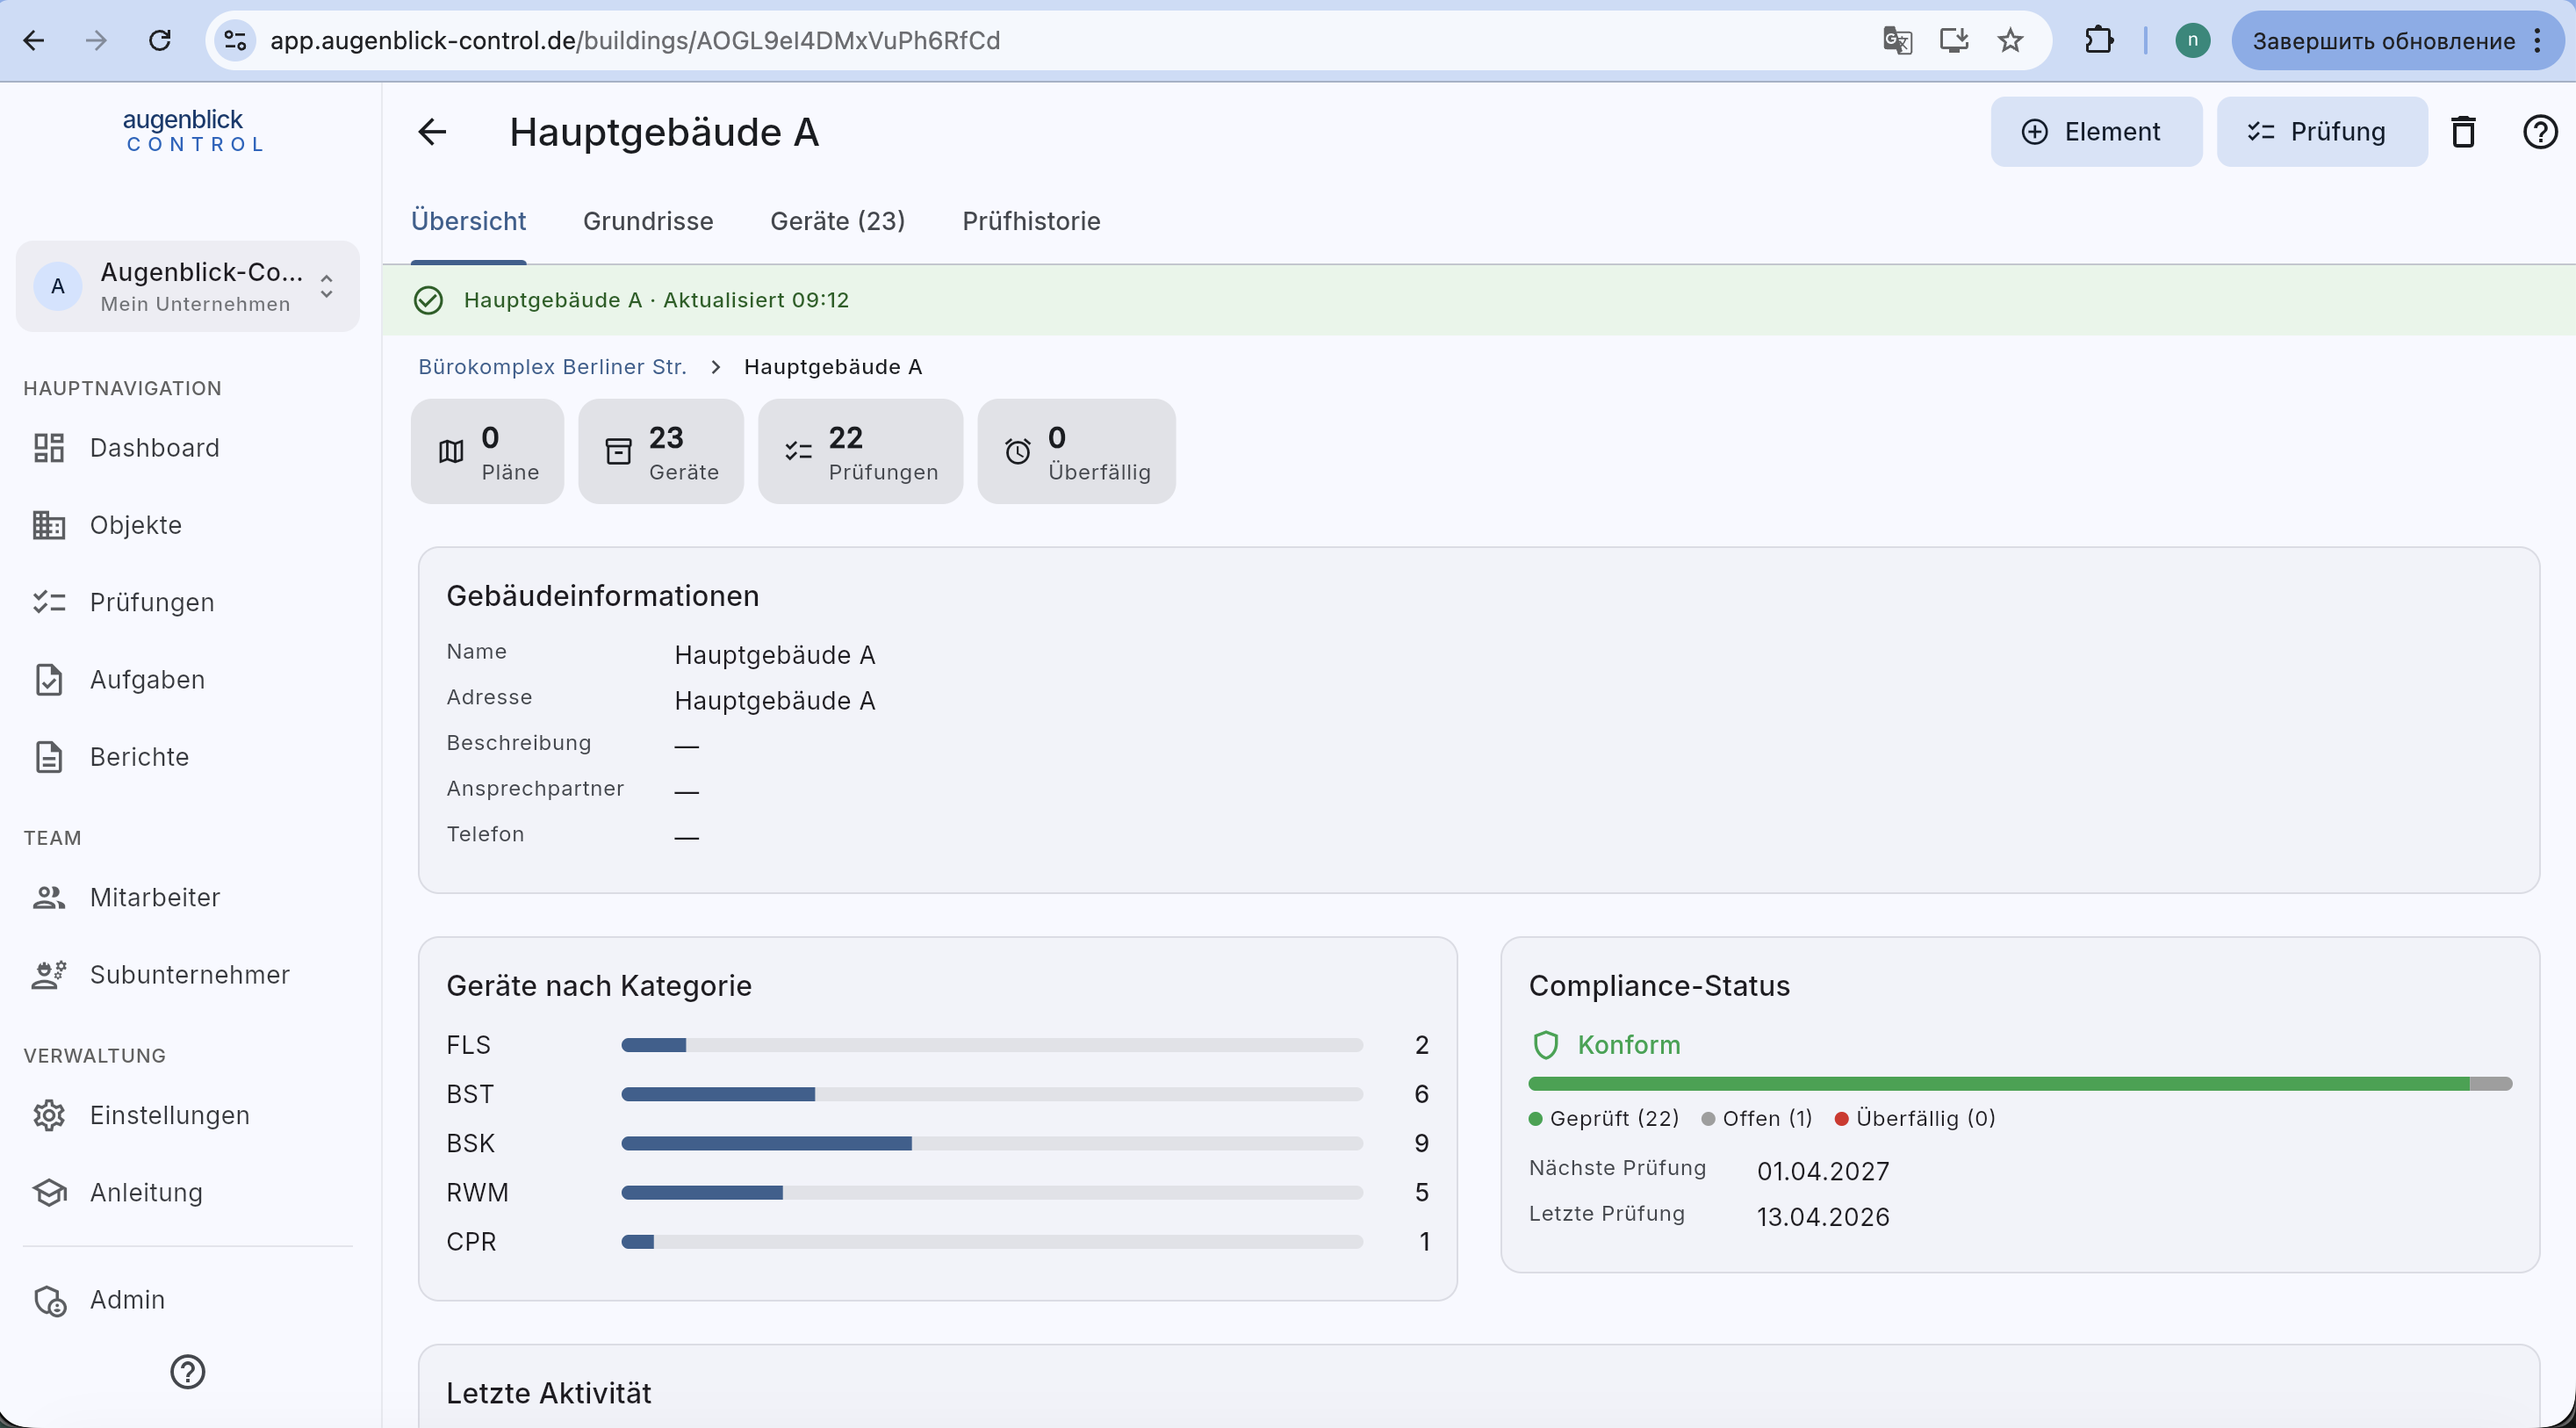
Task: Select the Übersicht tab
Action: [468, 221]
